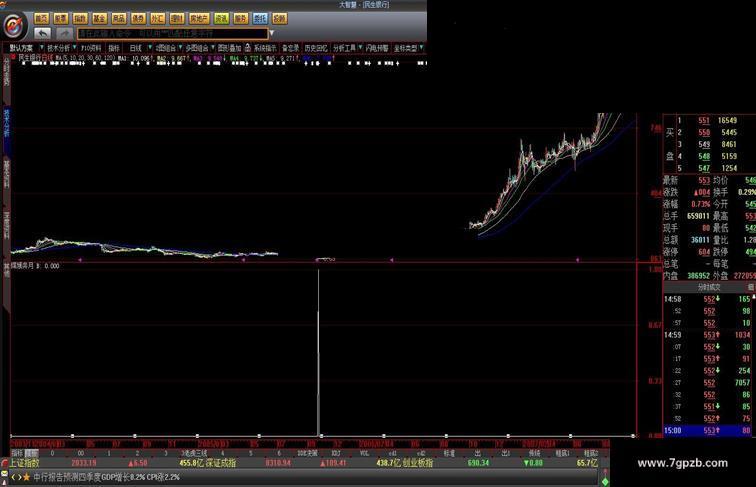The width and height of the screenshot is (756, 487).
Task: Click the star icon in news ticker
Action: click(26, 477)
